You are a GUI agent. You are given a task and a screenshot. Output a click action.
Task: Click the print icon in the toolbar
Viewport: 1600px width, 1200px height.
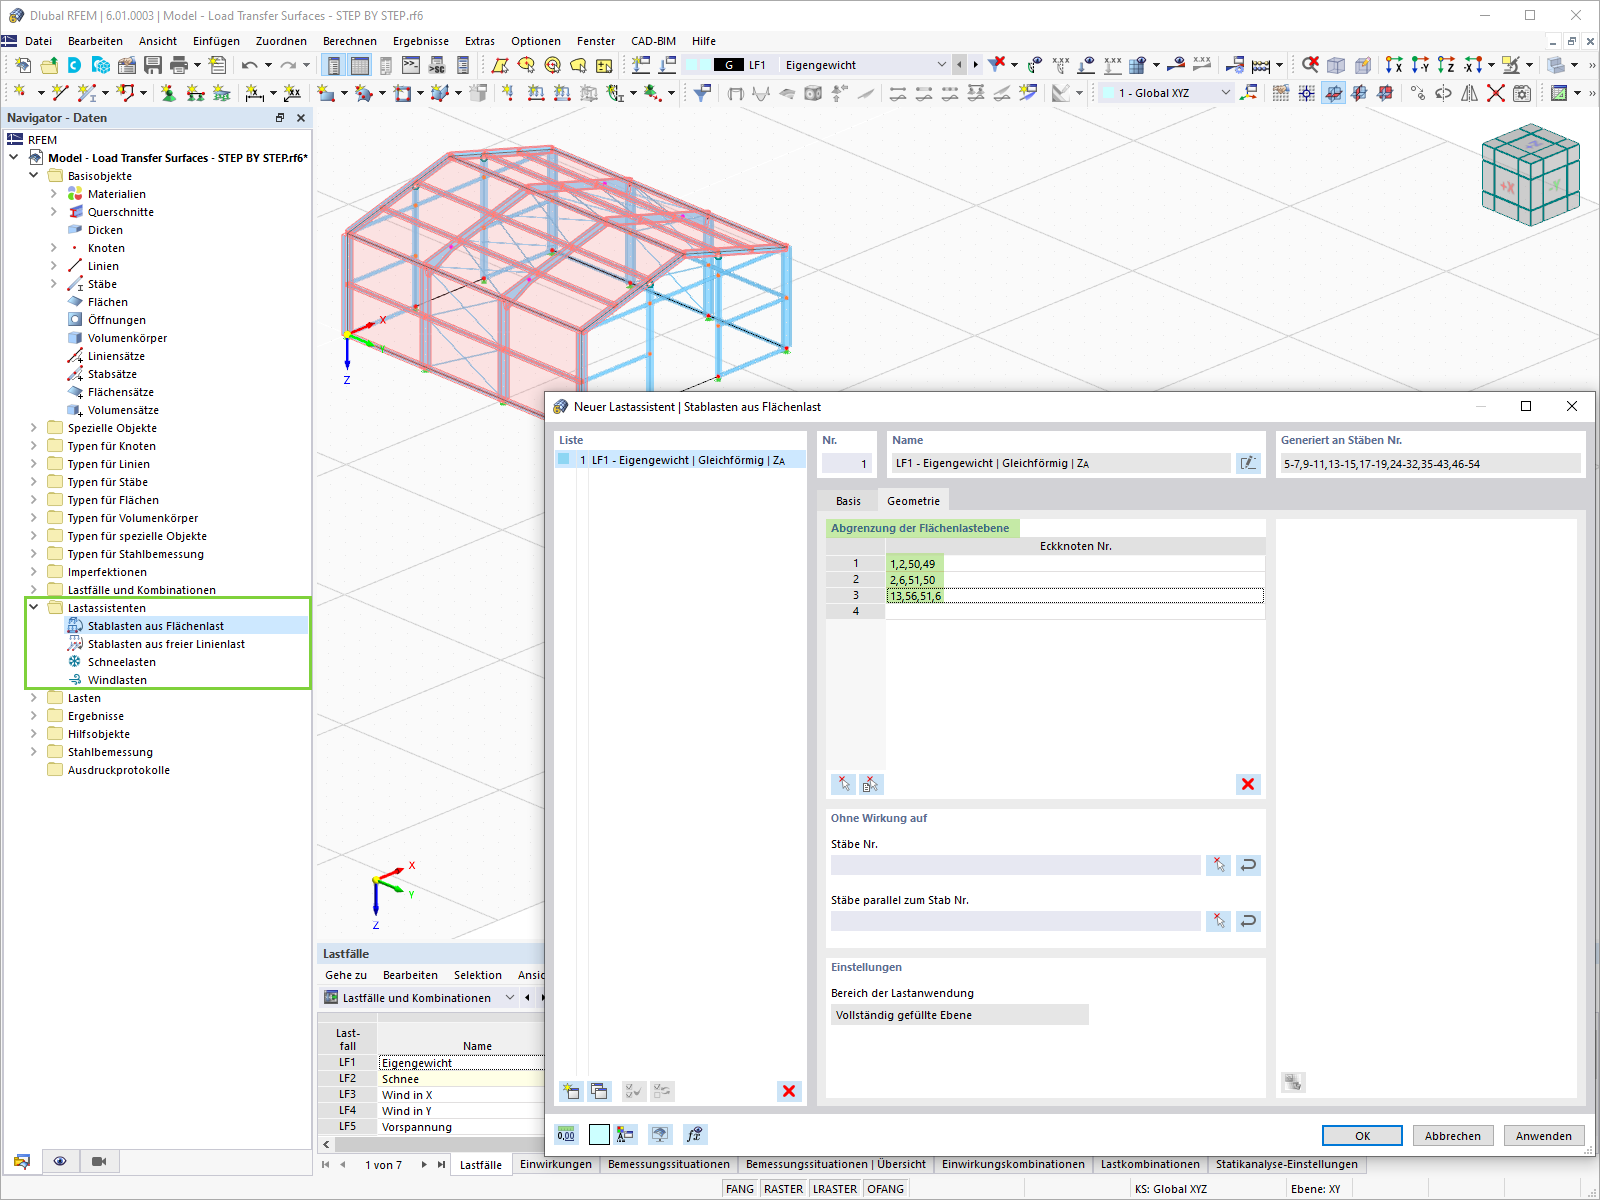tap(179, 64)
